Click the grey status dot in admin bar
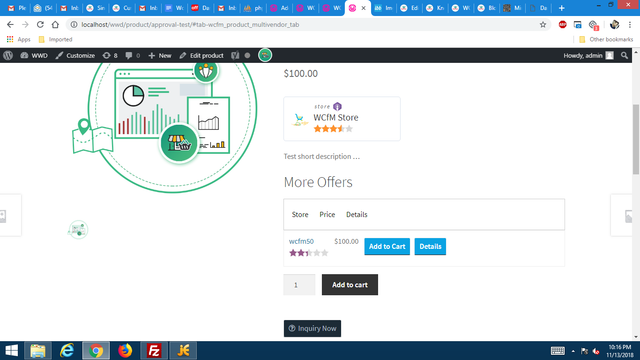Viewport: 640px width, 360px height. point(247,56)
